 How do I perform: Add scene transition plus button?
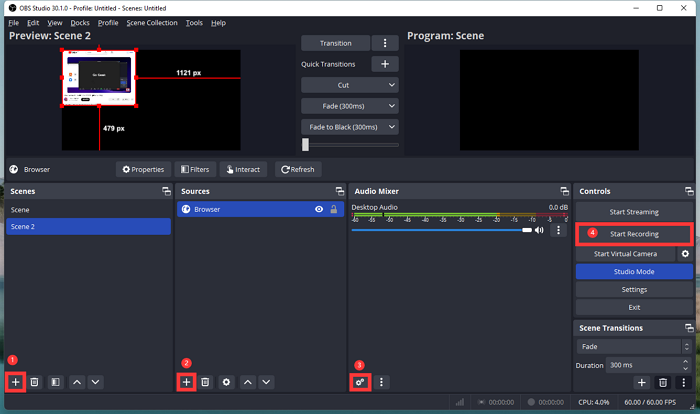click(x=642, y=382)
